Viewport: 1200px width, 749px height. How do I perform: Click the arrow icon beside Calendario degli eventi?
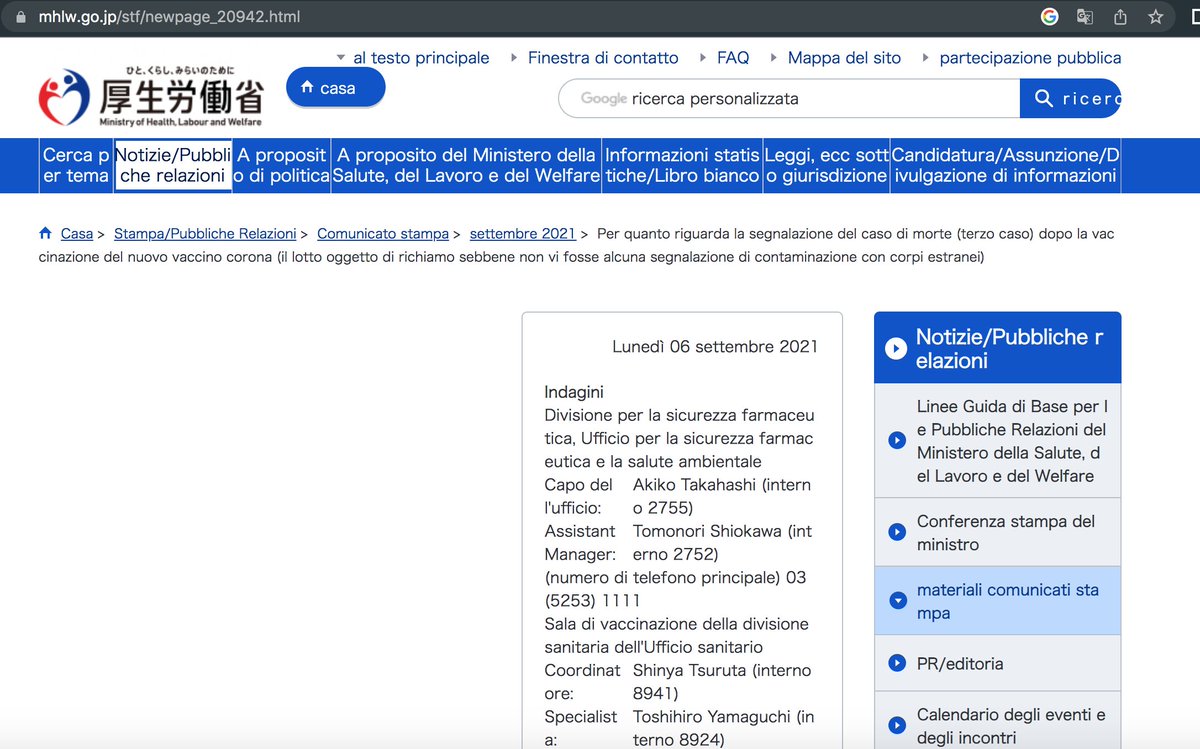tap(897, 726)
